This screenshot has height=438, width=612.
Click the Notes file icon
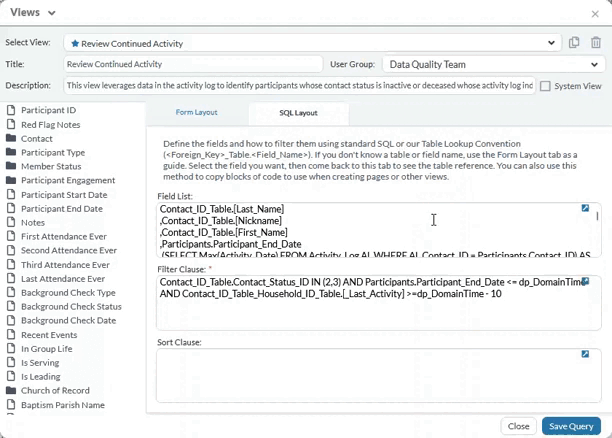click(x=11, y=222)
